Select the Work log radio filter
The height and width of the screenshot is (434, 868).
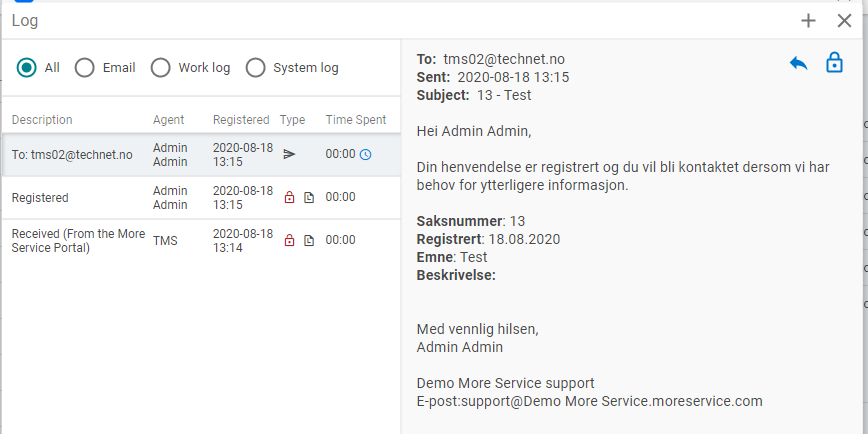pyautogui.click(x=161, y=68)
